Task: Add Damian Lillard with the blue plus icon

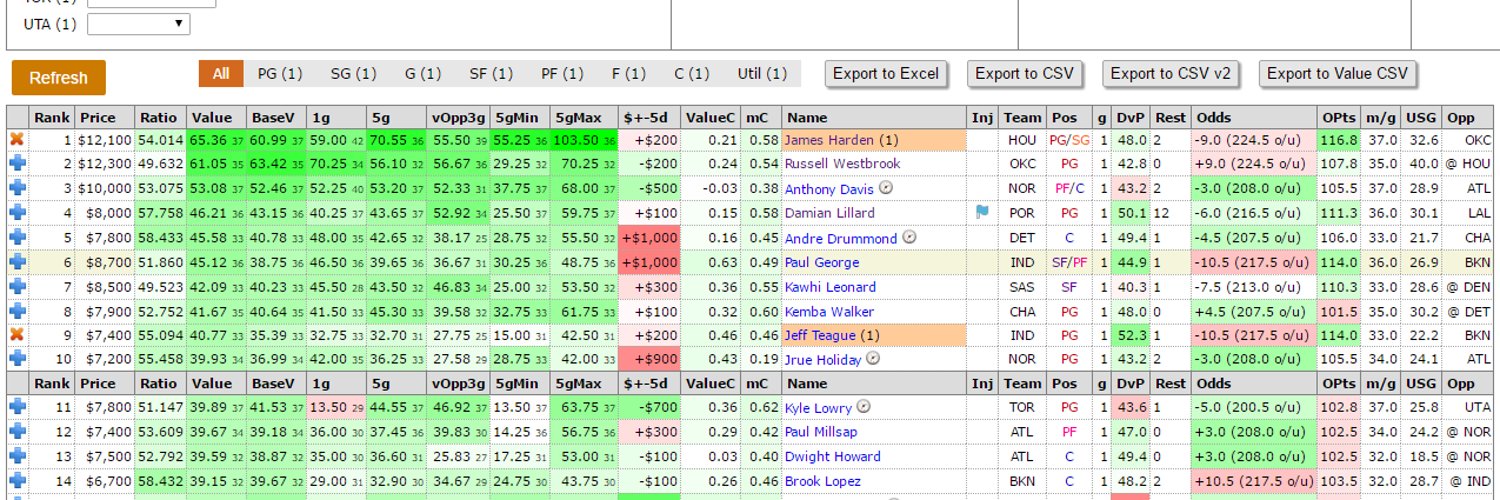Action: [x=17, y=213]
